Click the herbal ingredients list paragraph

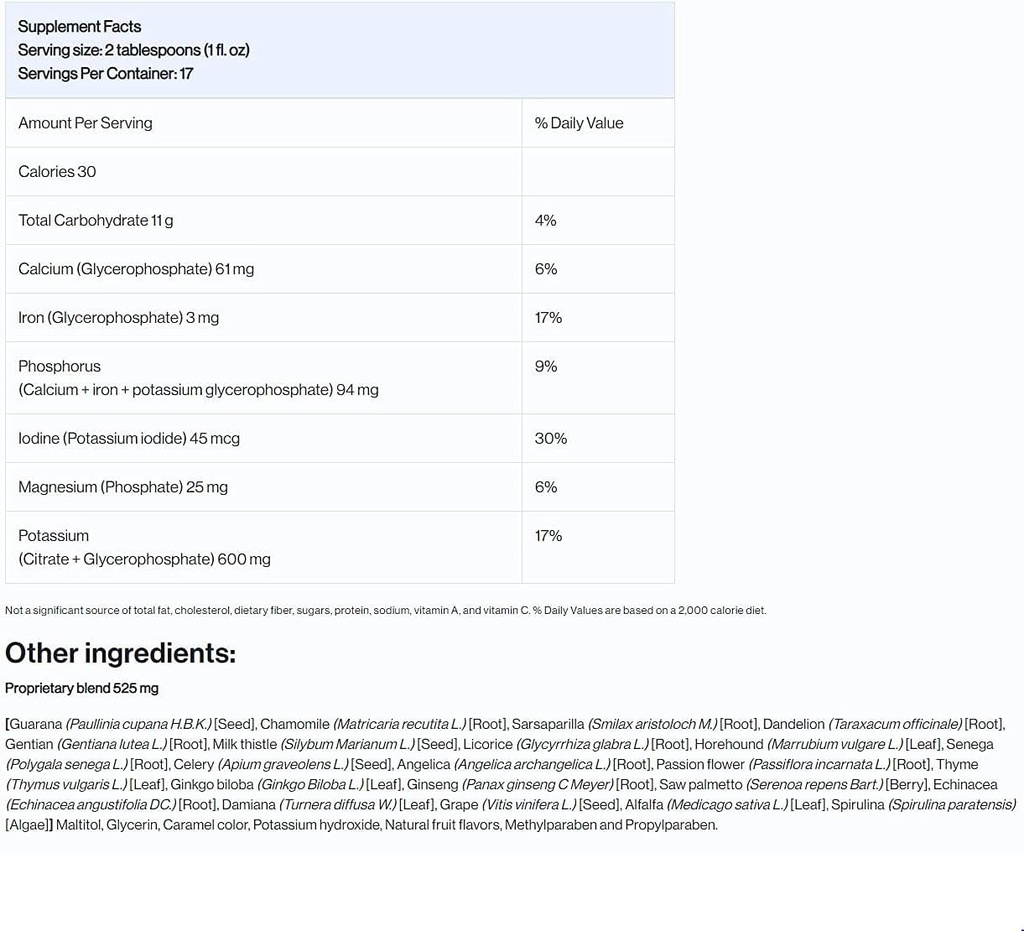click(x=510, y=774)
